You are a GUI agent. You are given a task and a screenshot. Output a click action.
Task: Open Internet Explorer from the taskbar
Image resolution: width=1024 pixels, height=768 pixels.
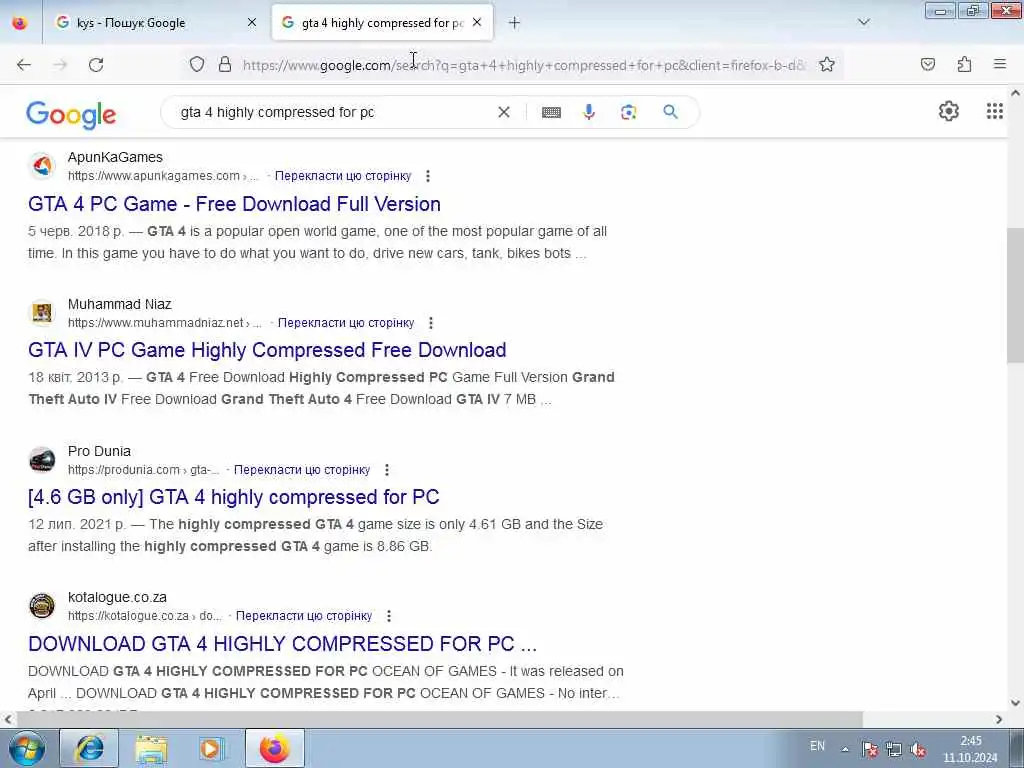[89, 748]
